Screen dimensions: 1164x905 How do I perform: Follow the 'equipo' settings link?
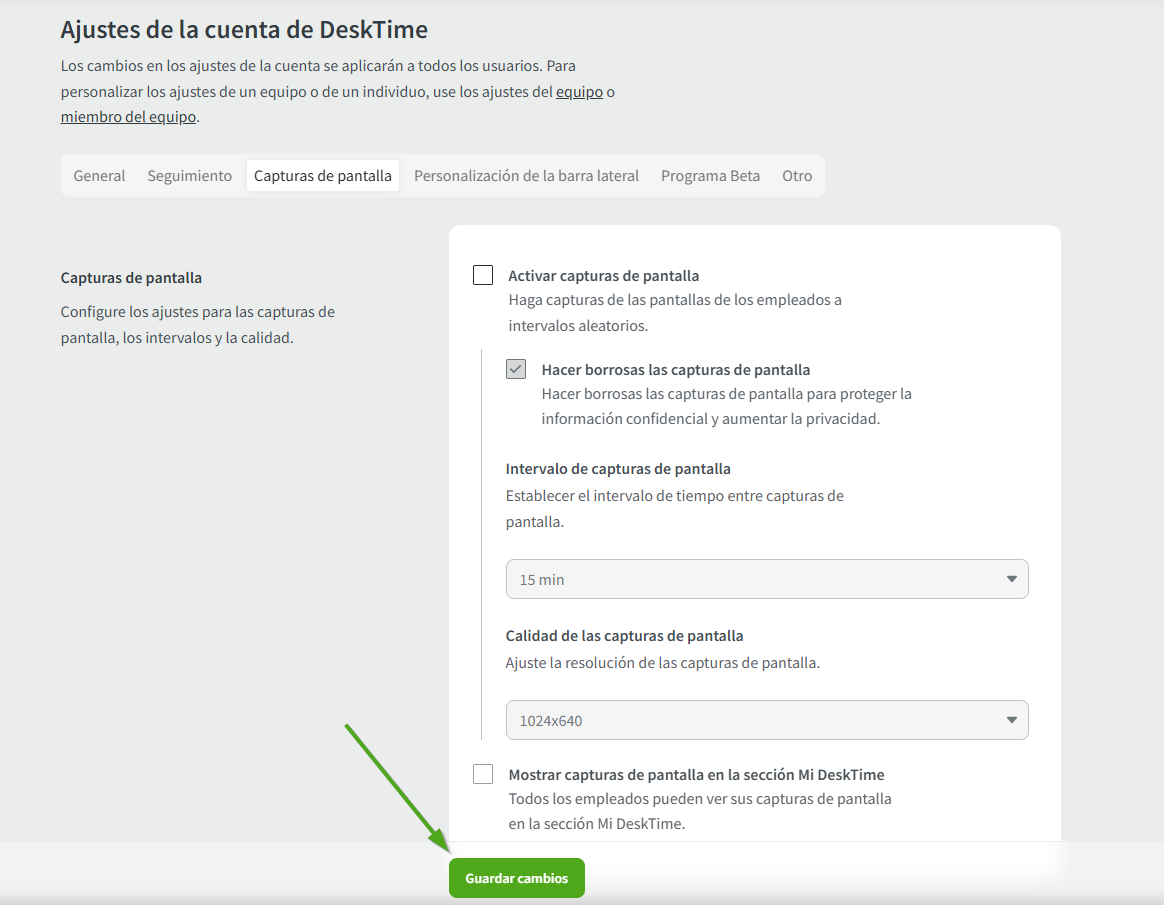(579, 92)
